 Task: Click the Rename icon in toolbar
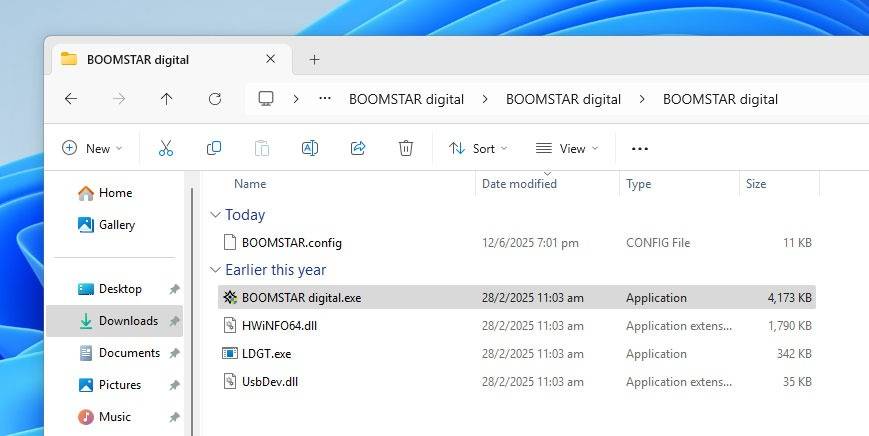pos(310,148)
